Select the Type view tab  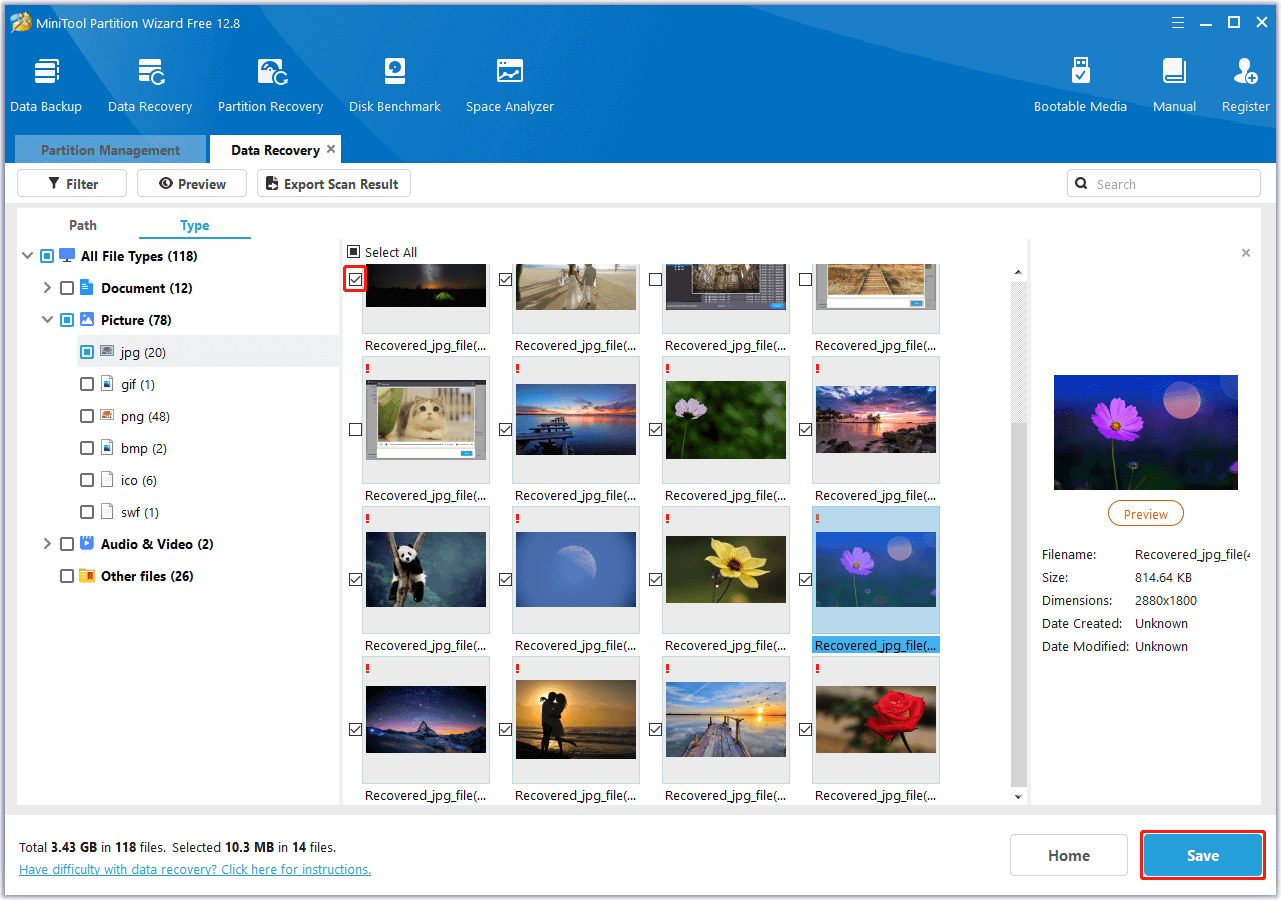click(x=195, y=225)
